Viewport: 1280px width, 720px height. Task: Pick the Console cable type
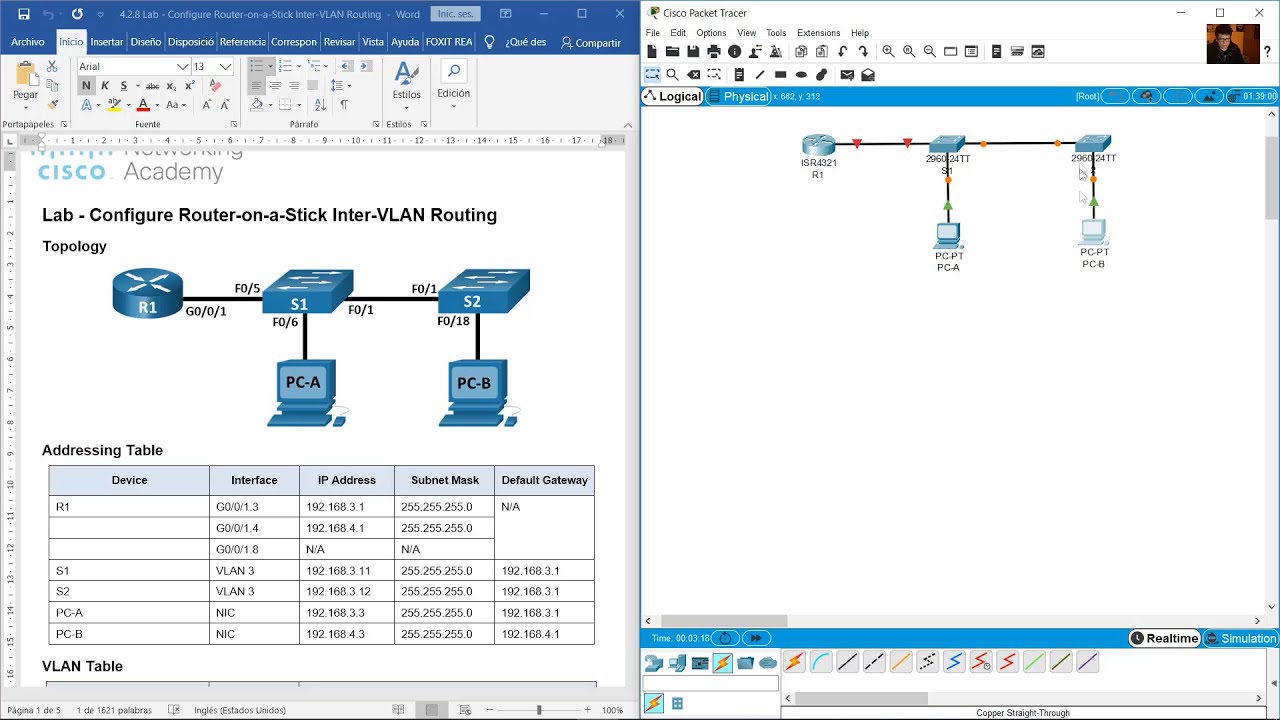821,662
